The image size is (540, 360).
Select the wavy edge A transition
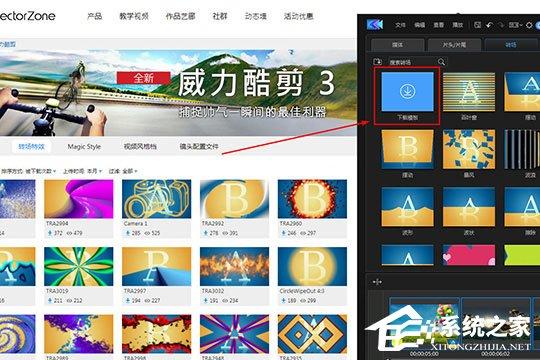click(407, 207)
